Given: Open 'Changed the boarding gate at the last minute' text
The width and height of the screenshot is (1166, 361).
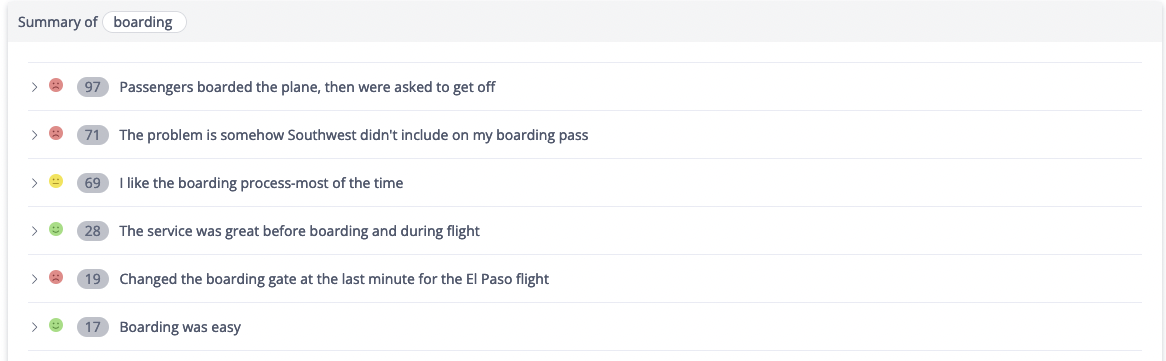Looking at the screenshot, I should [334, 279].
